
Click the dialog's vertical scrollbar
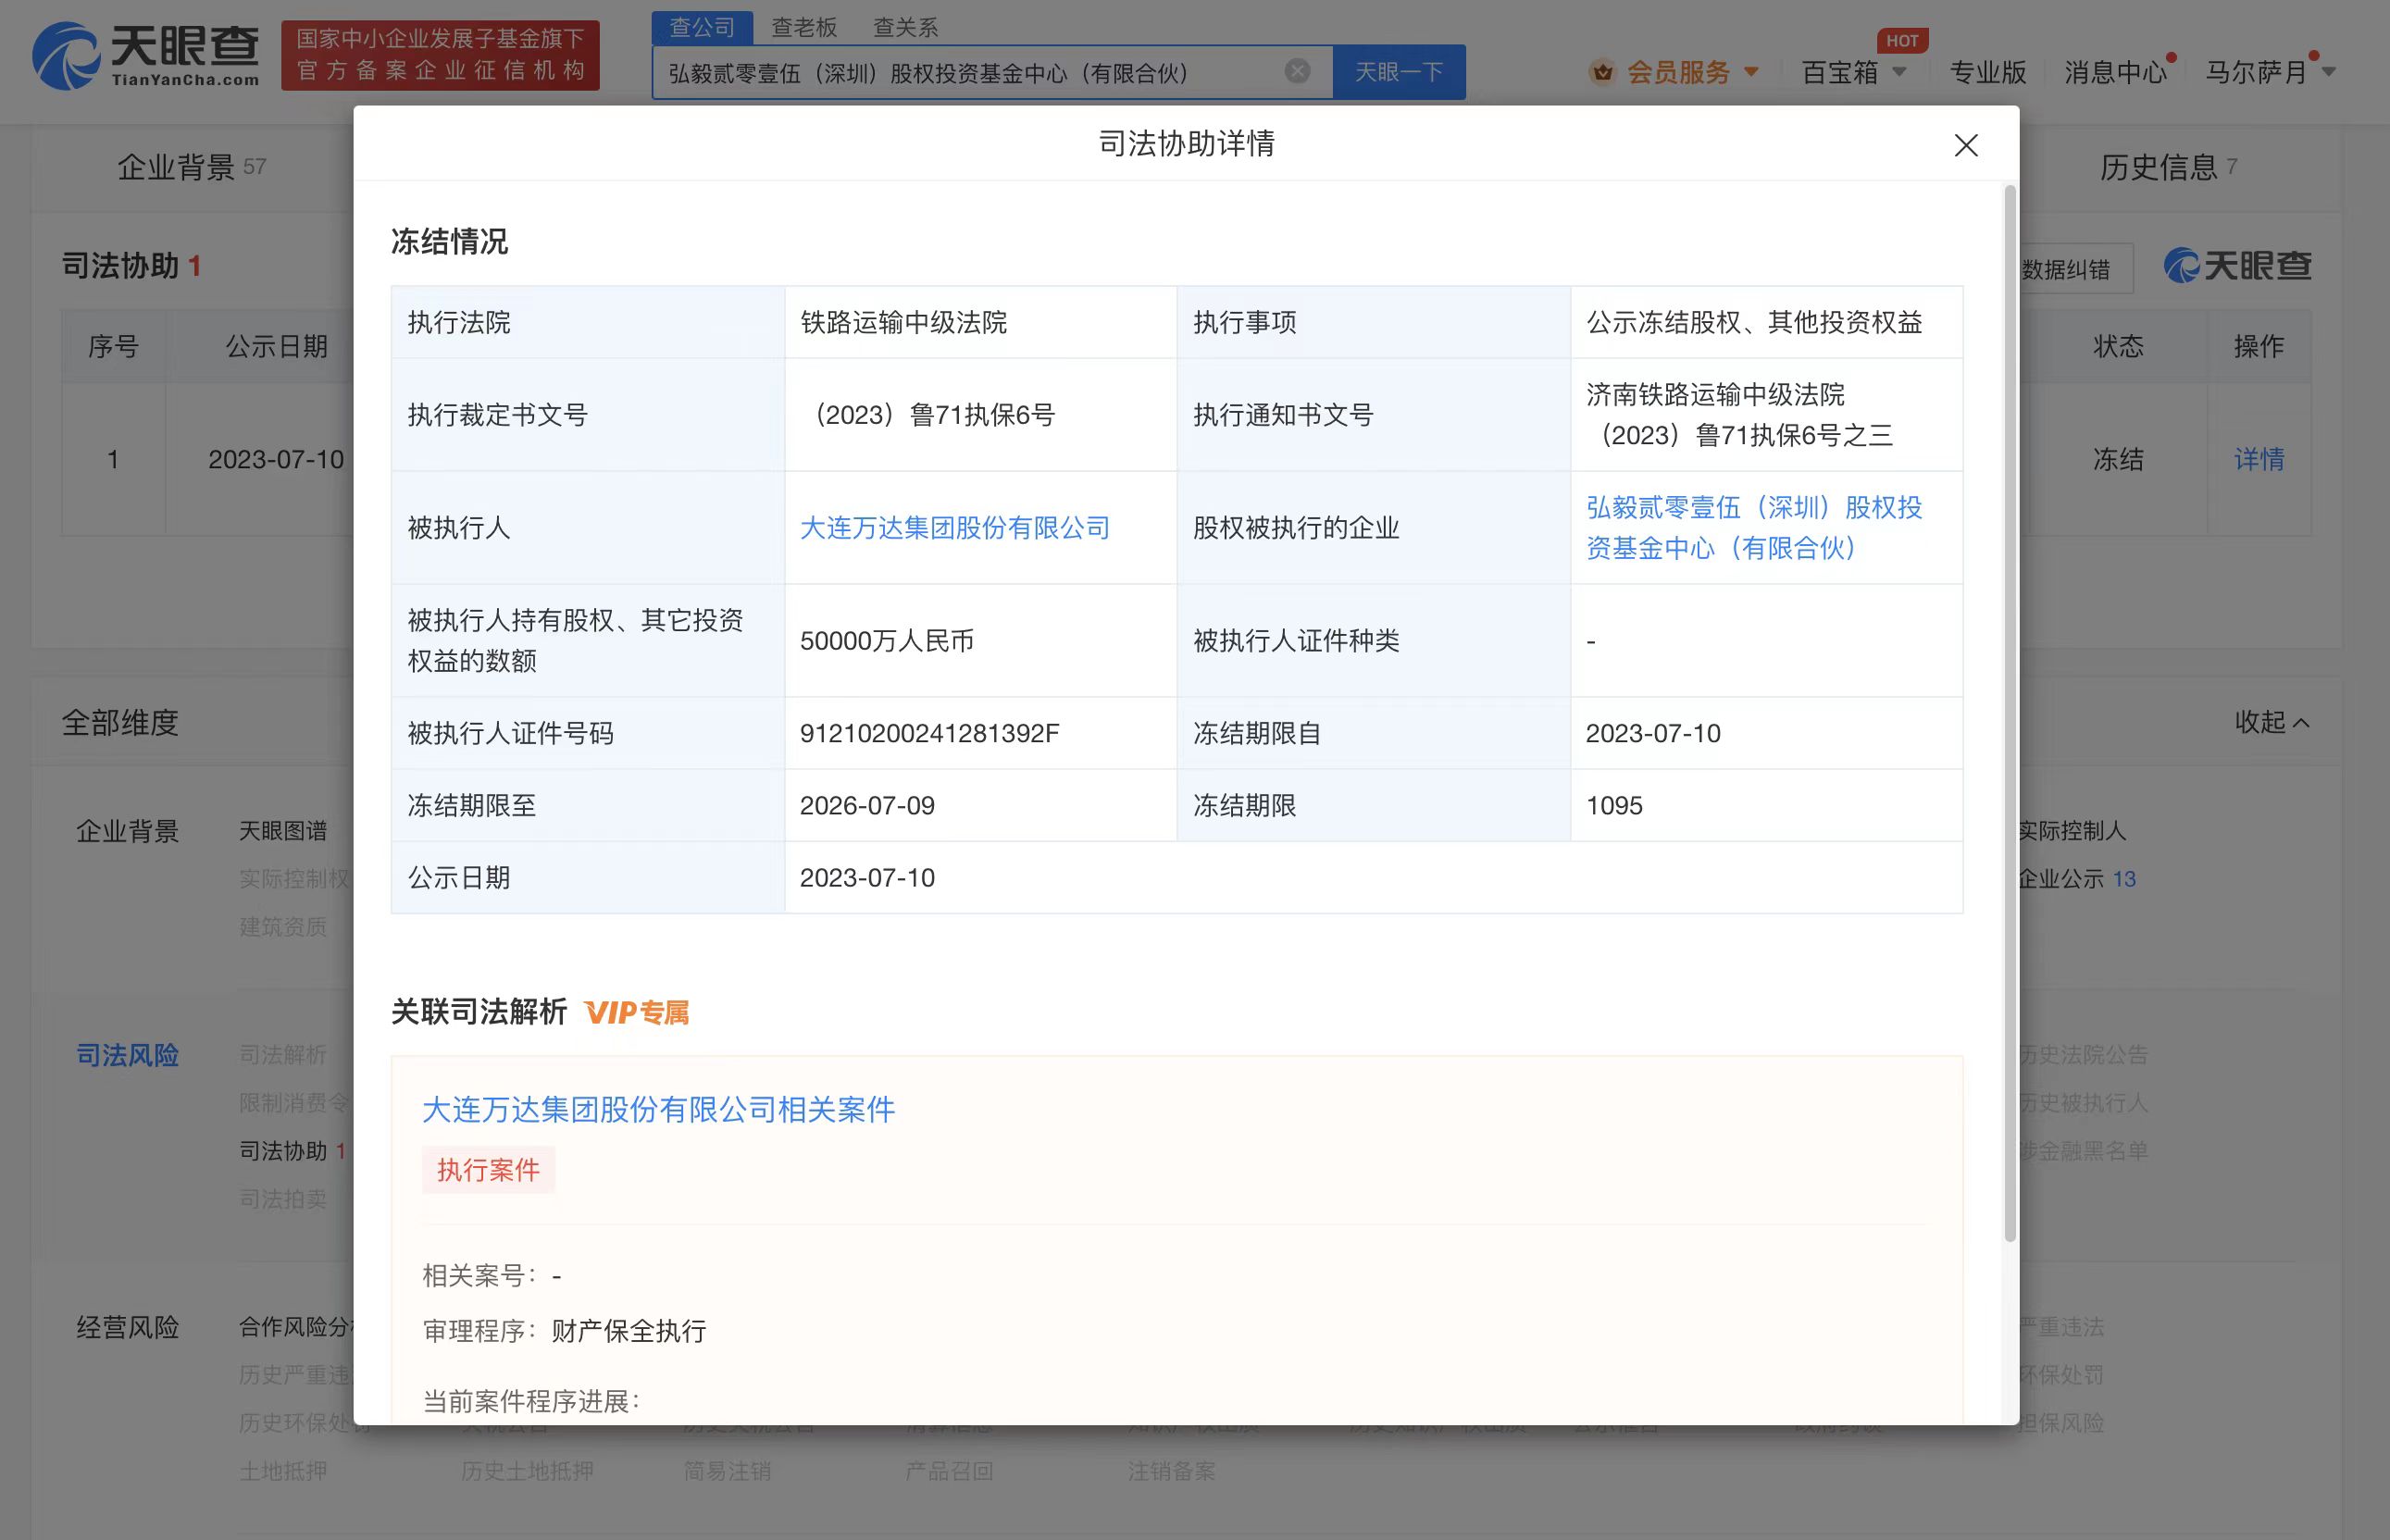click(2010, 713)
